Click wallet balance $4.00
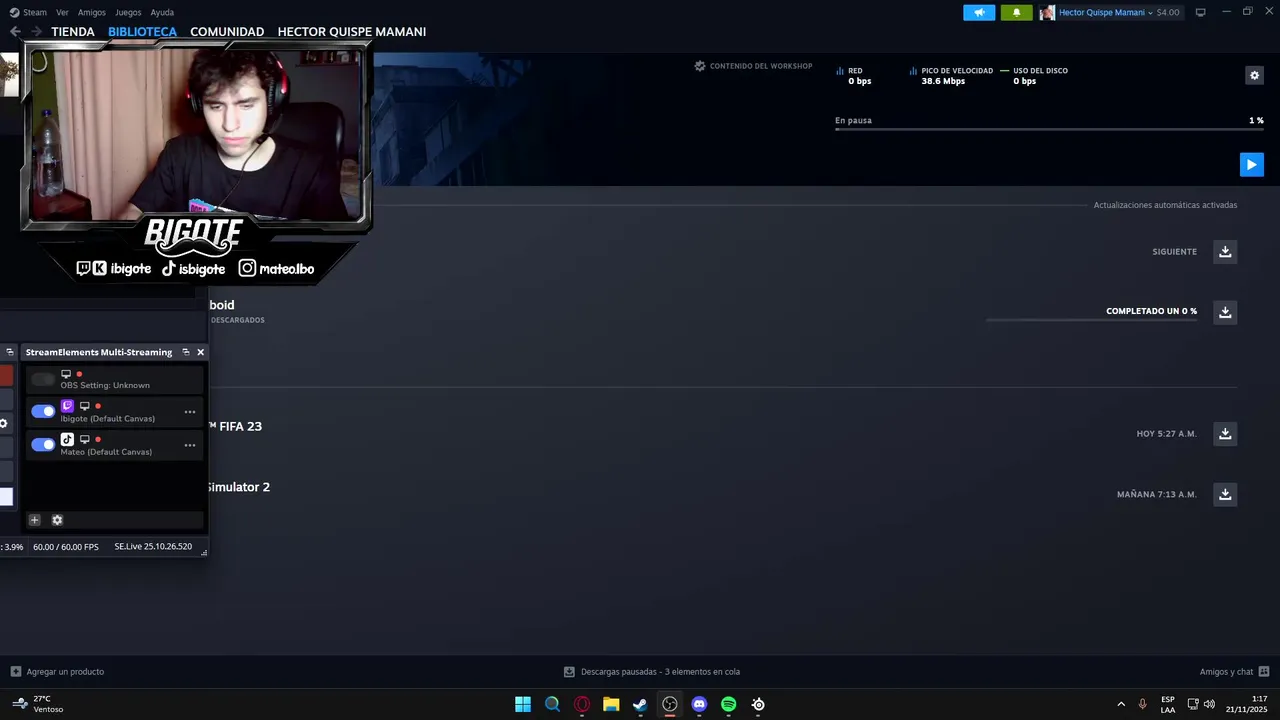 click(1168, 12)
